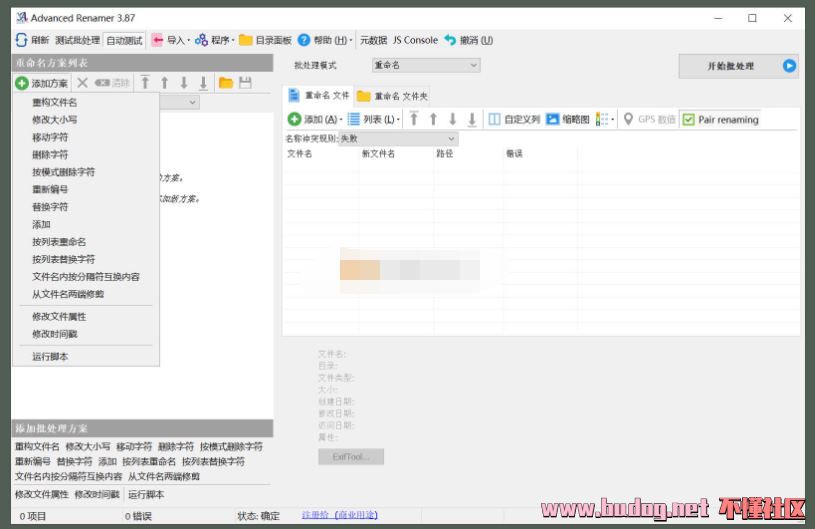This screenshot has width=815, height=529.
Task: Expand the 批处理模式 dropdown
Action: click(x=425, y=65)
